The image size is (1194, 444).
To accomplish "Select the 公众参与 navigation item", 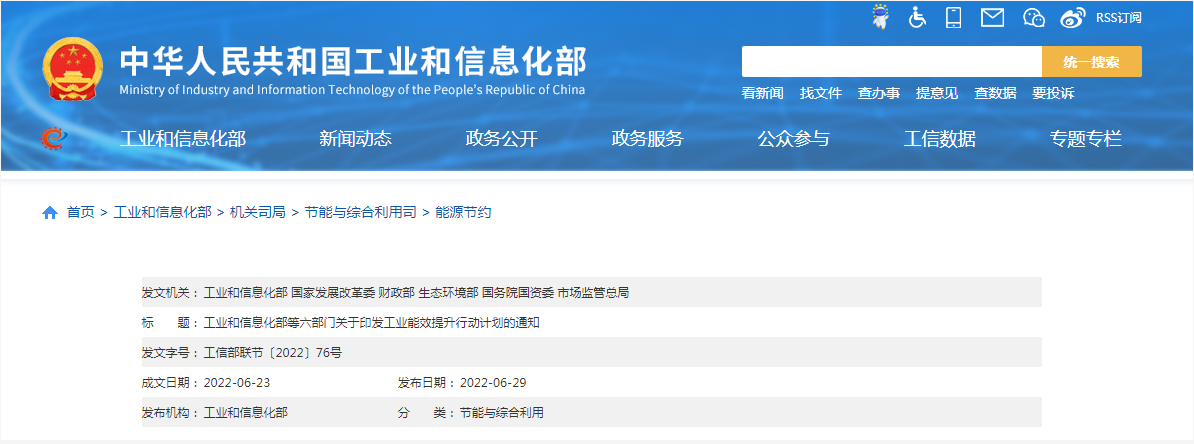I will (793, 139).
